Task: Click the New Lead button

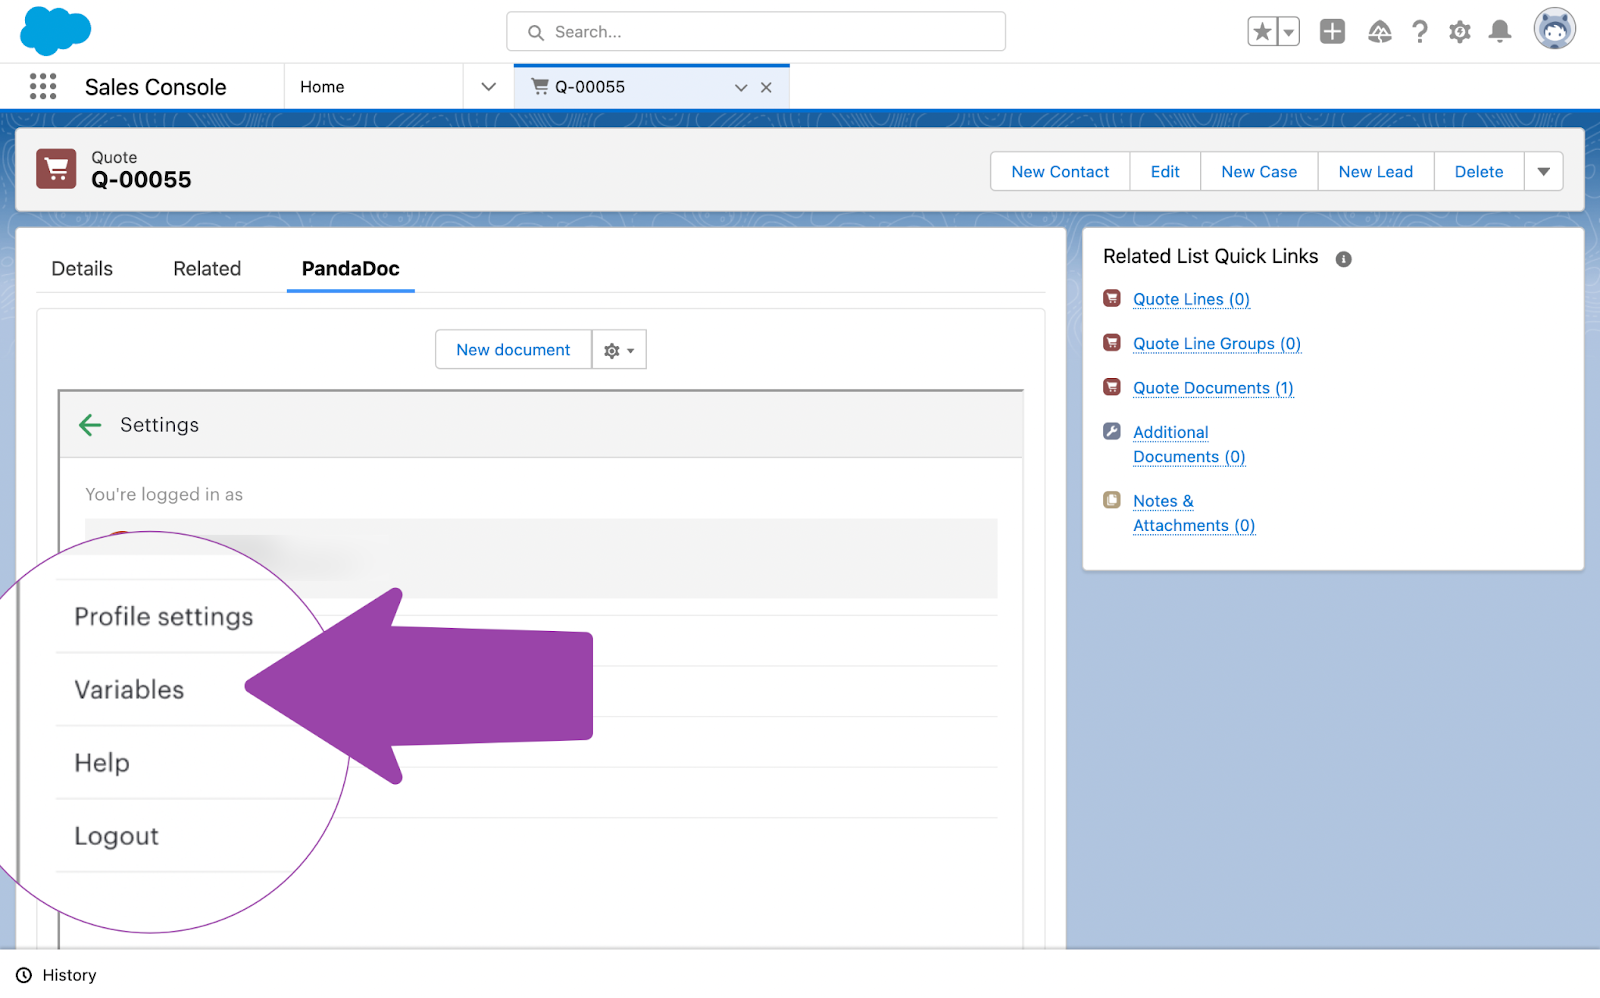Action: pyautogui.click(x=1376, y=172)
